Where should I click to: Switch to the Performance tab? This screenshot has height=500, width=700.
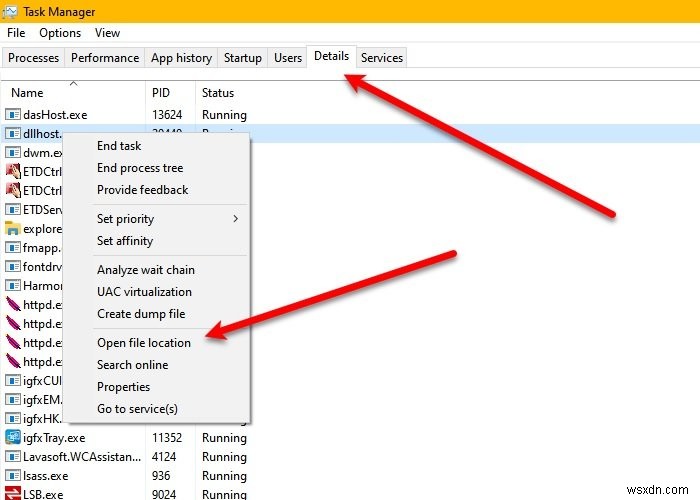click(105, 58)
